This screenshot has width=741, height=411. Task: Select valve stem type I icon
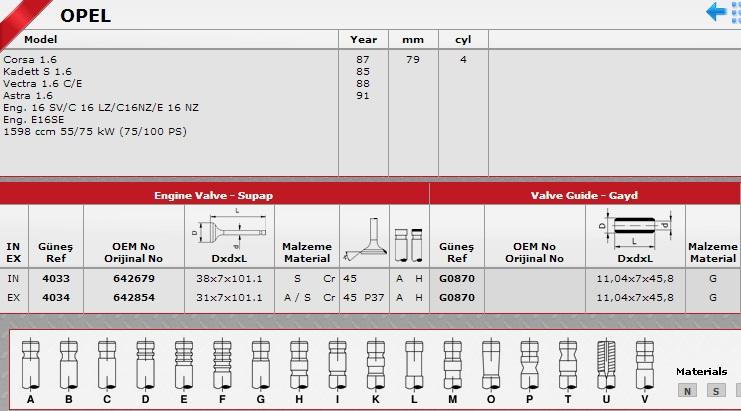(337, 364)
